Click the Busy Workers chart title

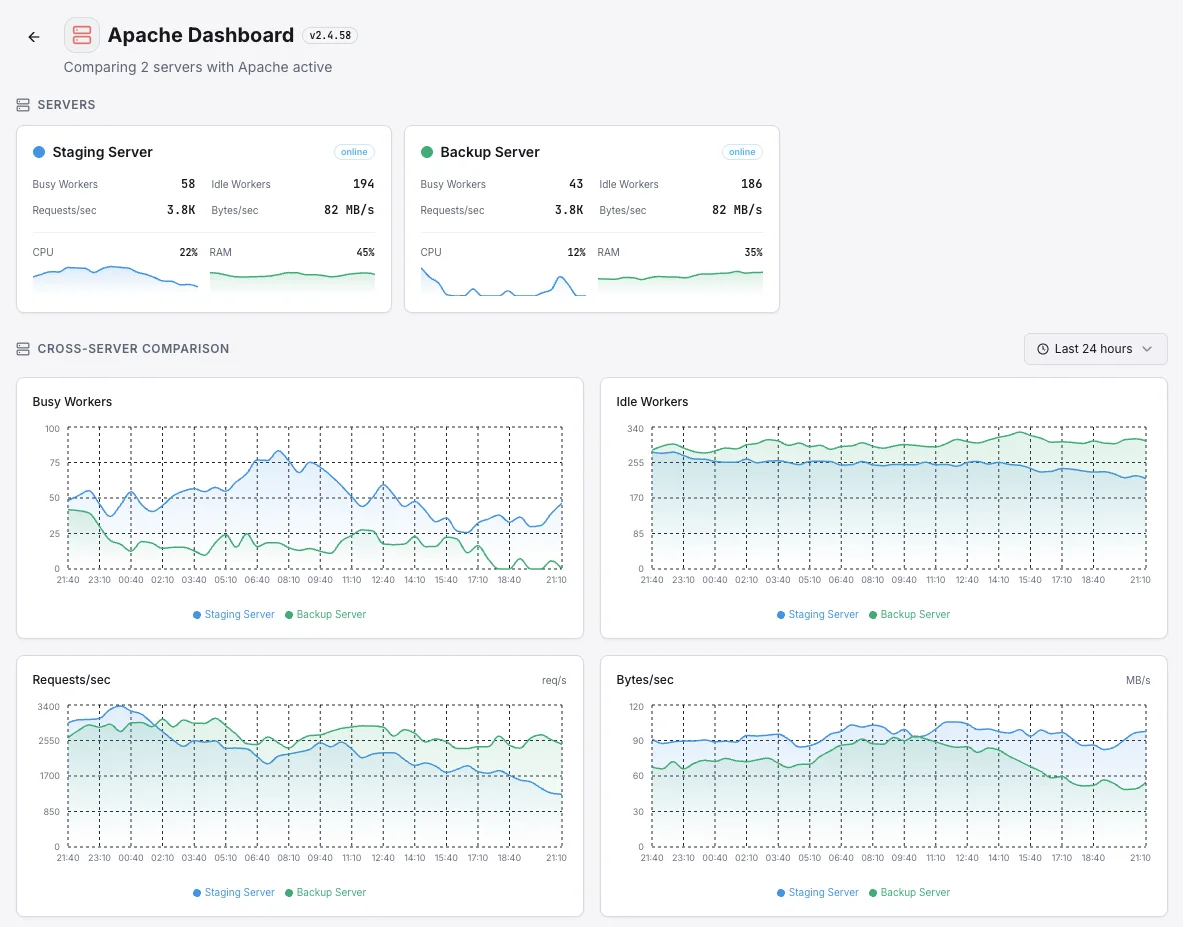[x=72, y=402]
